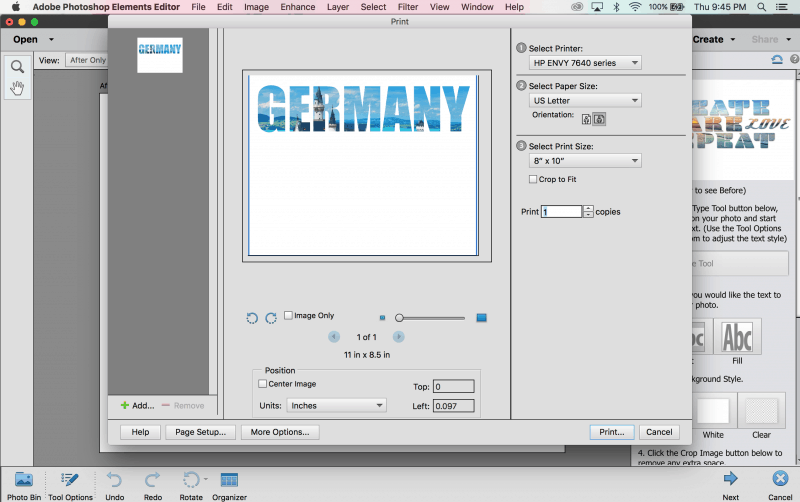Viewport: 800px width, 502px height.
Task: Open the print size 8" x 10" dropdown
Action: [x=585, y=161]
